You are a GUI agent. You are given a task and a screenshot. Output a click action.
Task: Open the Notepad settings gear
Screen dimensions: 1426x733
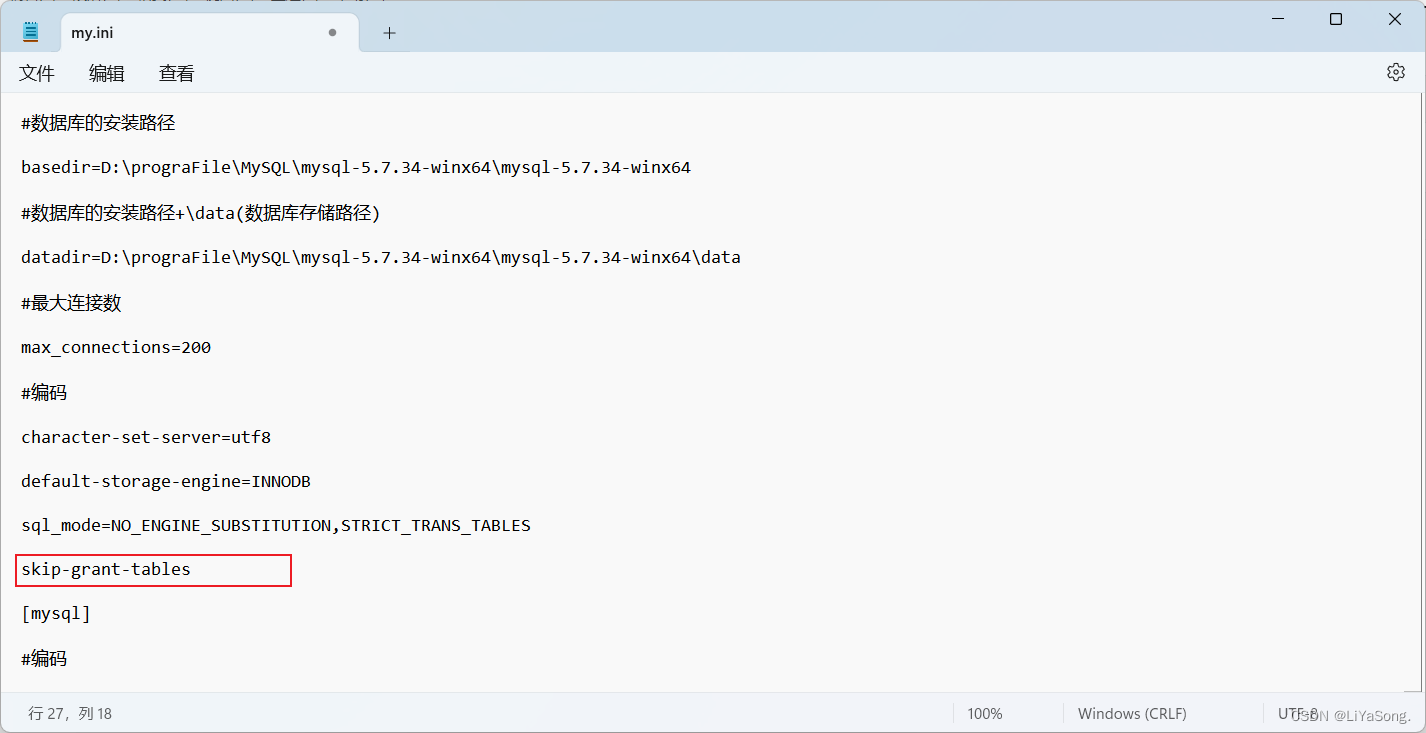pyautogui.click(x=1395, y=72)
